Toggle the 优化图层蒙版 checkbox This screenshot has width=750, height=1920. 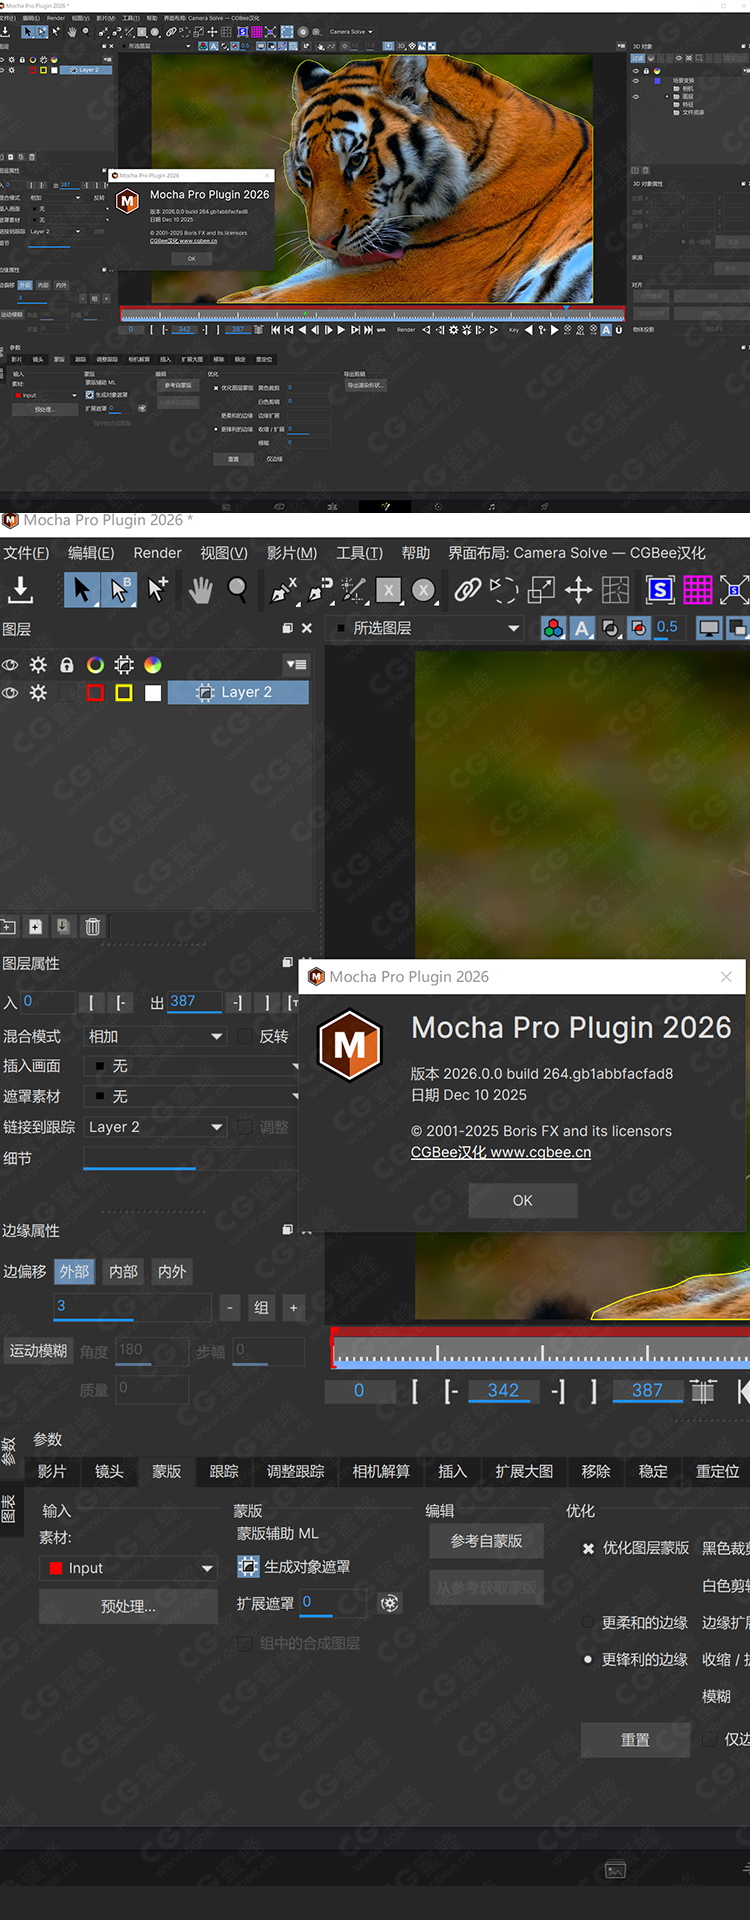[589, 1548]
